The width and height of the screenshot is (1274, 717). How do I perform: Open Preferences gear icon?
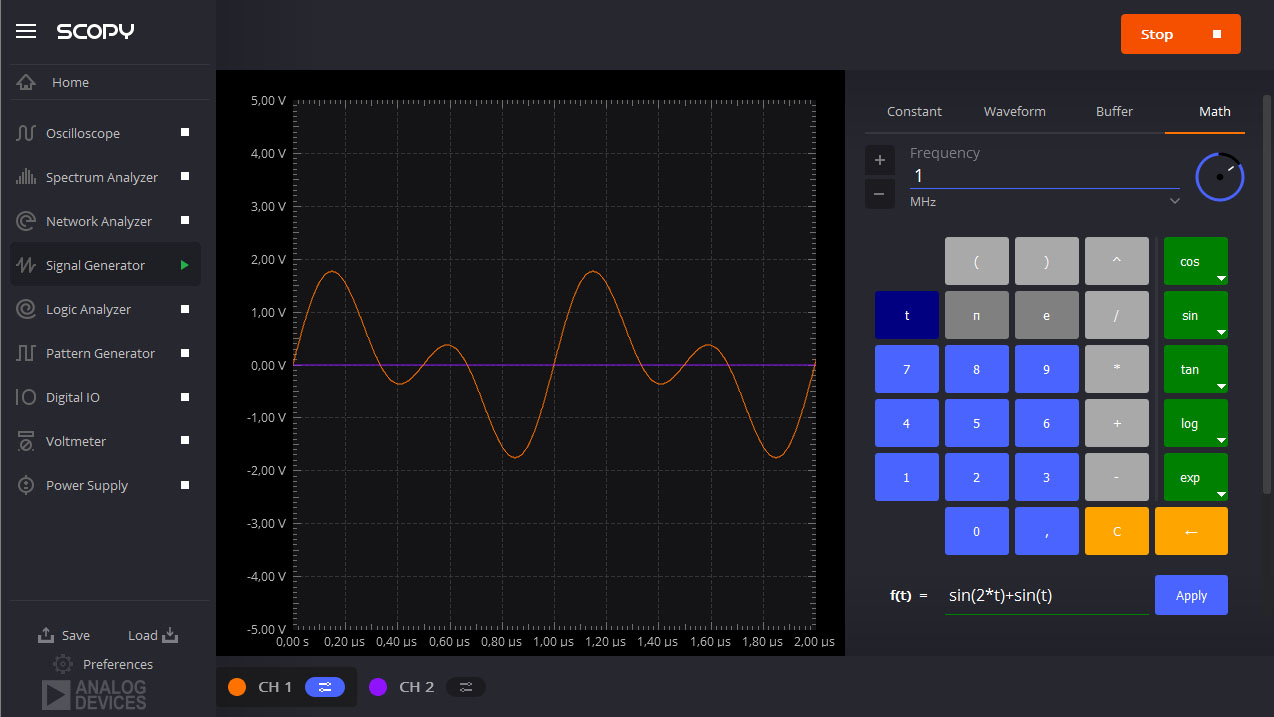click(63, 664)
